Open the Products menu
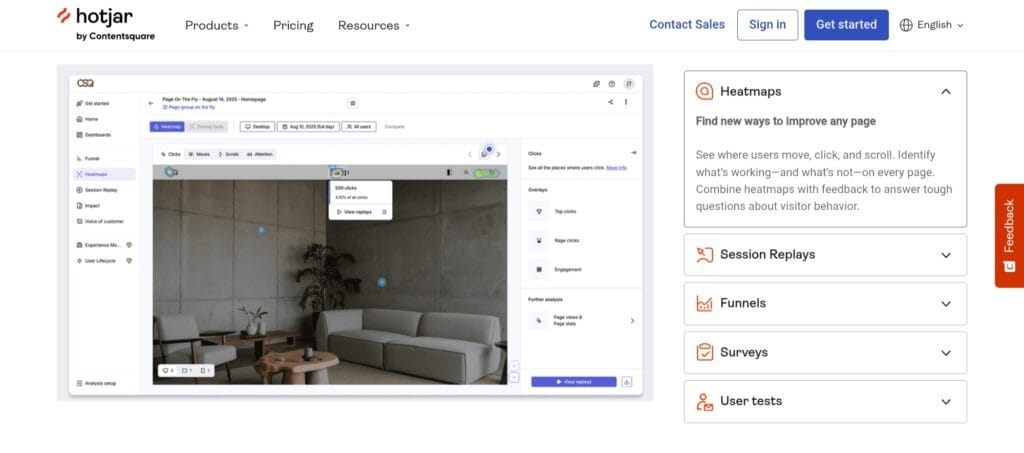Screen dimensions: 1024x453 [217, 25]
